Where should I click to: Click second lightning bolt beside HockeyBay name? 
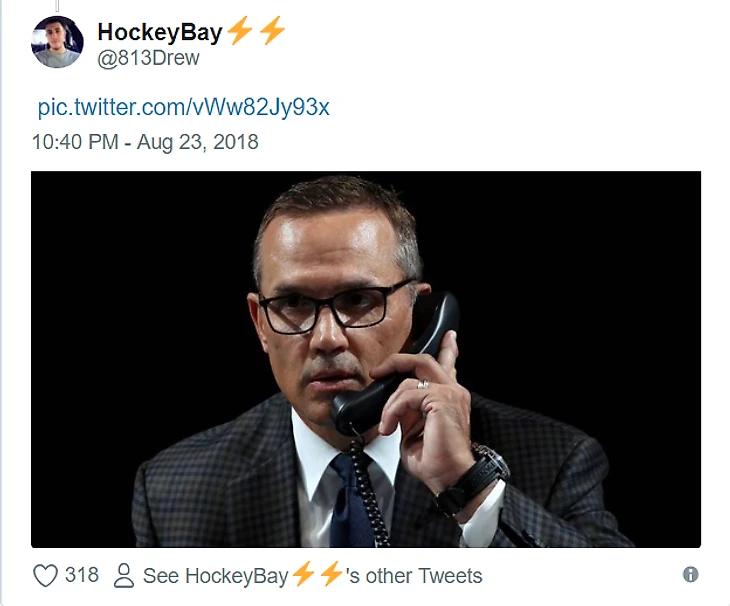point(271,30)
